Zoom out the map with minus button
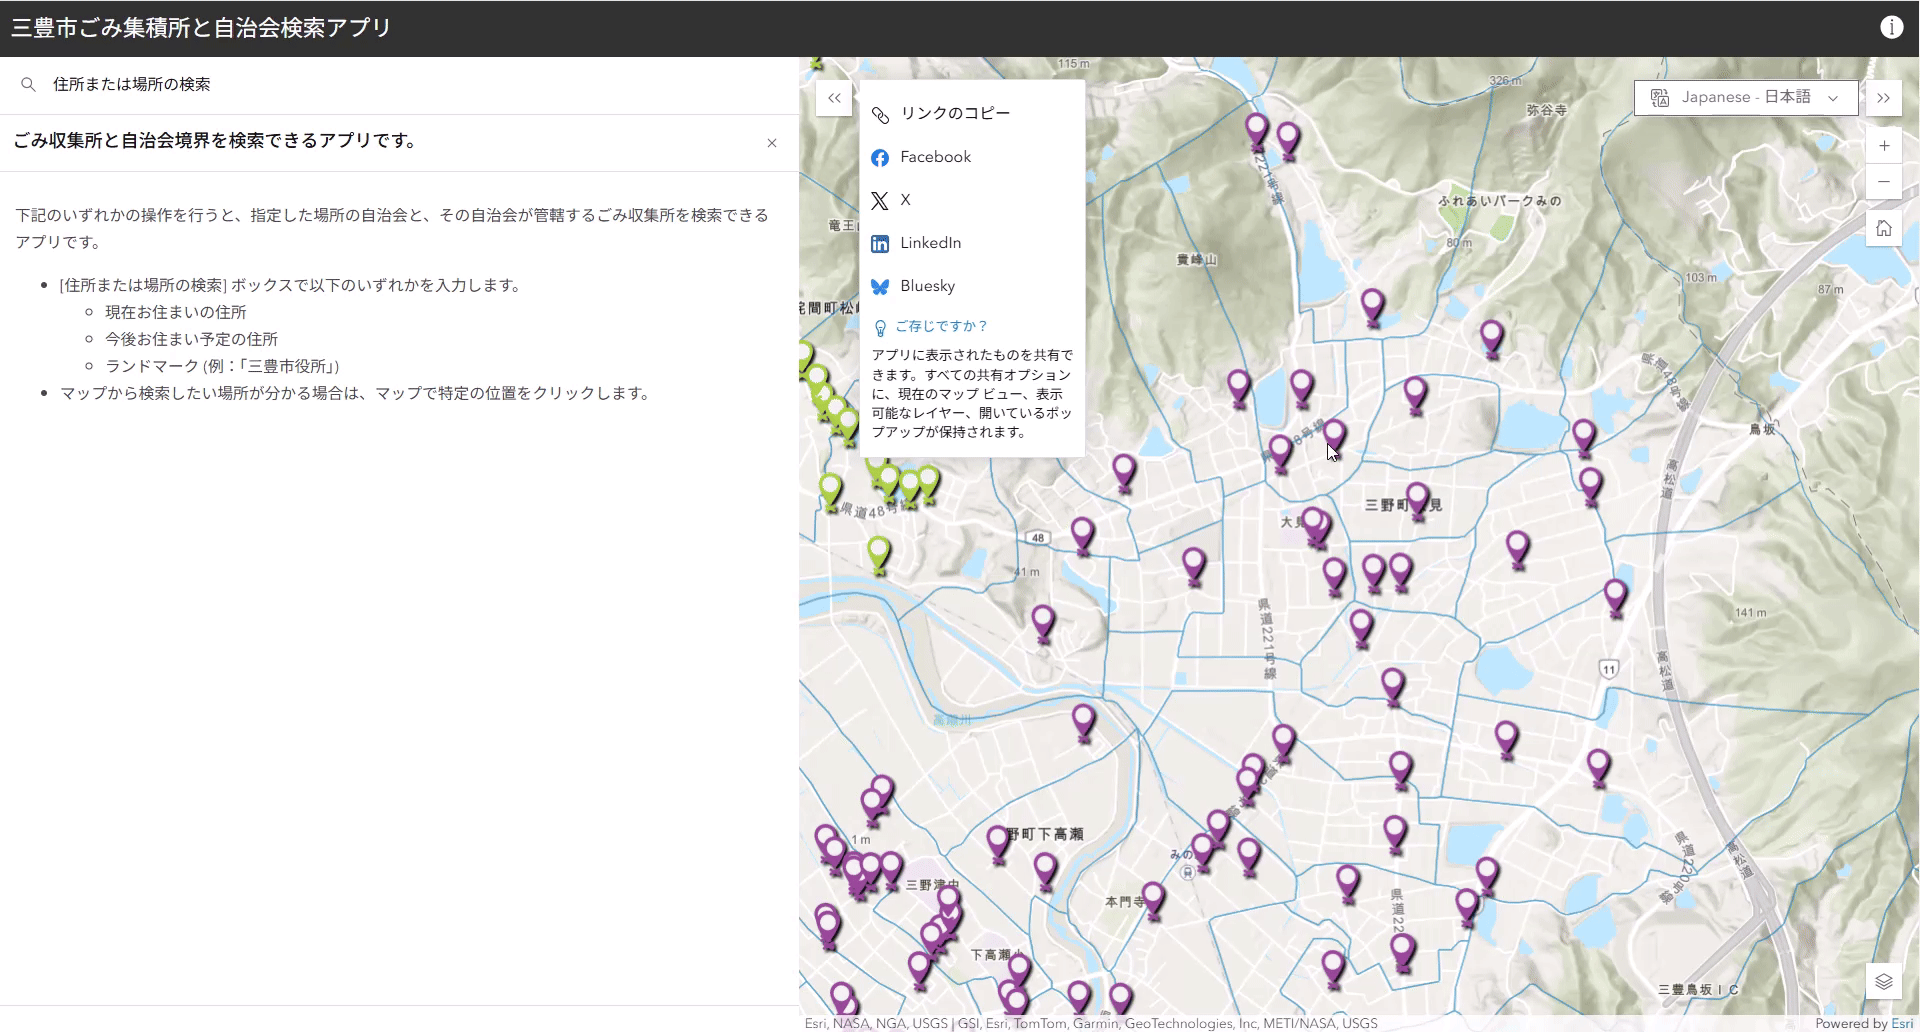The image size is (1920, 1032). pos(1884,182)
